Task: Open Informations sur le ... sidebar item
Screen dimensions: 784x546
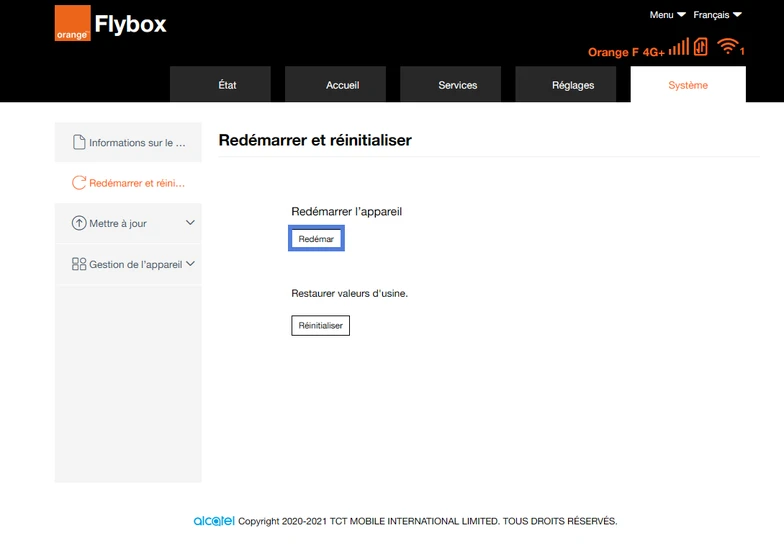Action: [x=128, y=142]
